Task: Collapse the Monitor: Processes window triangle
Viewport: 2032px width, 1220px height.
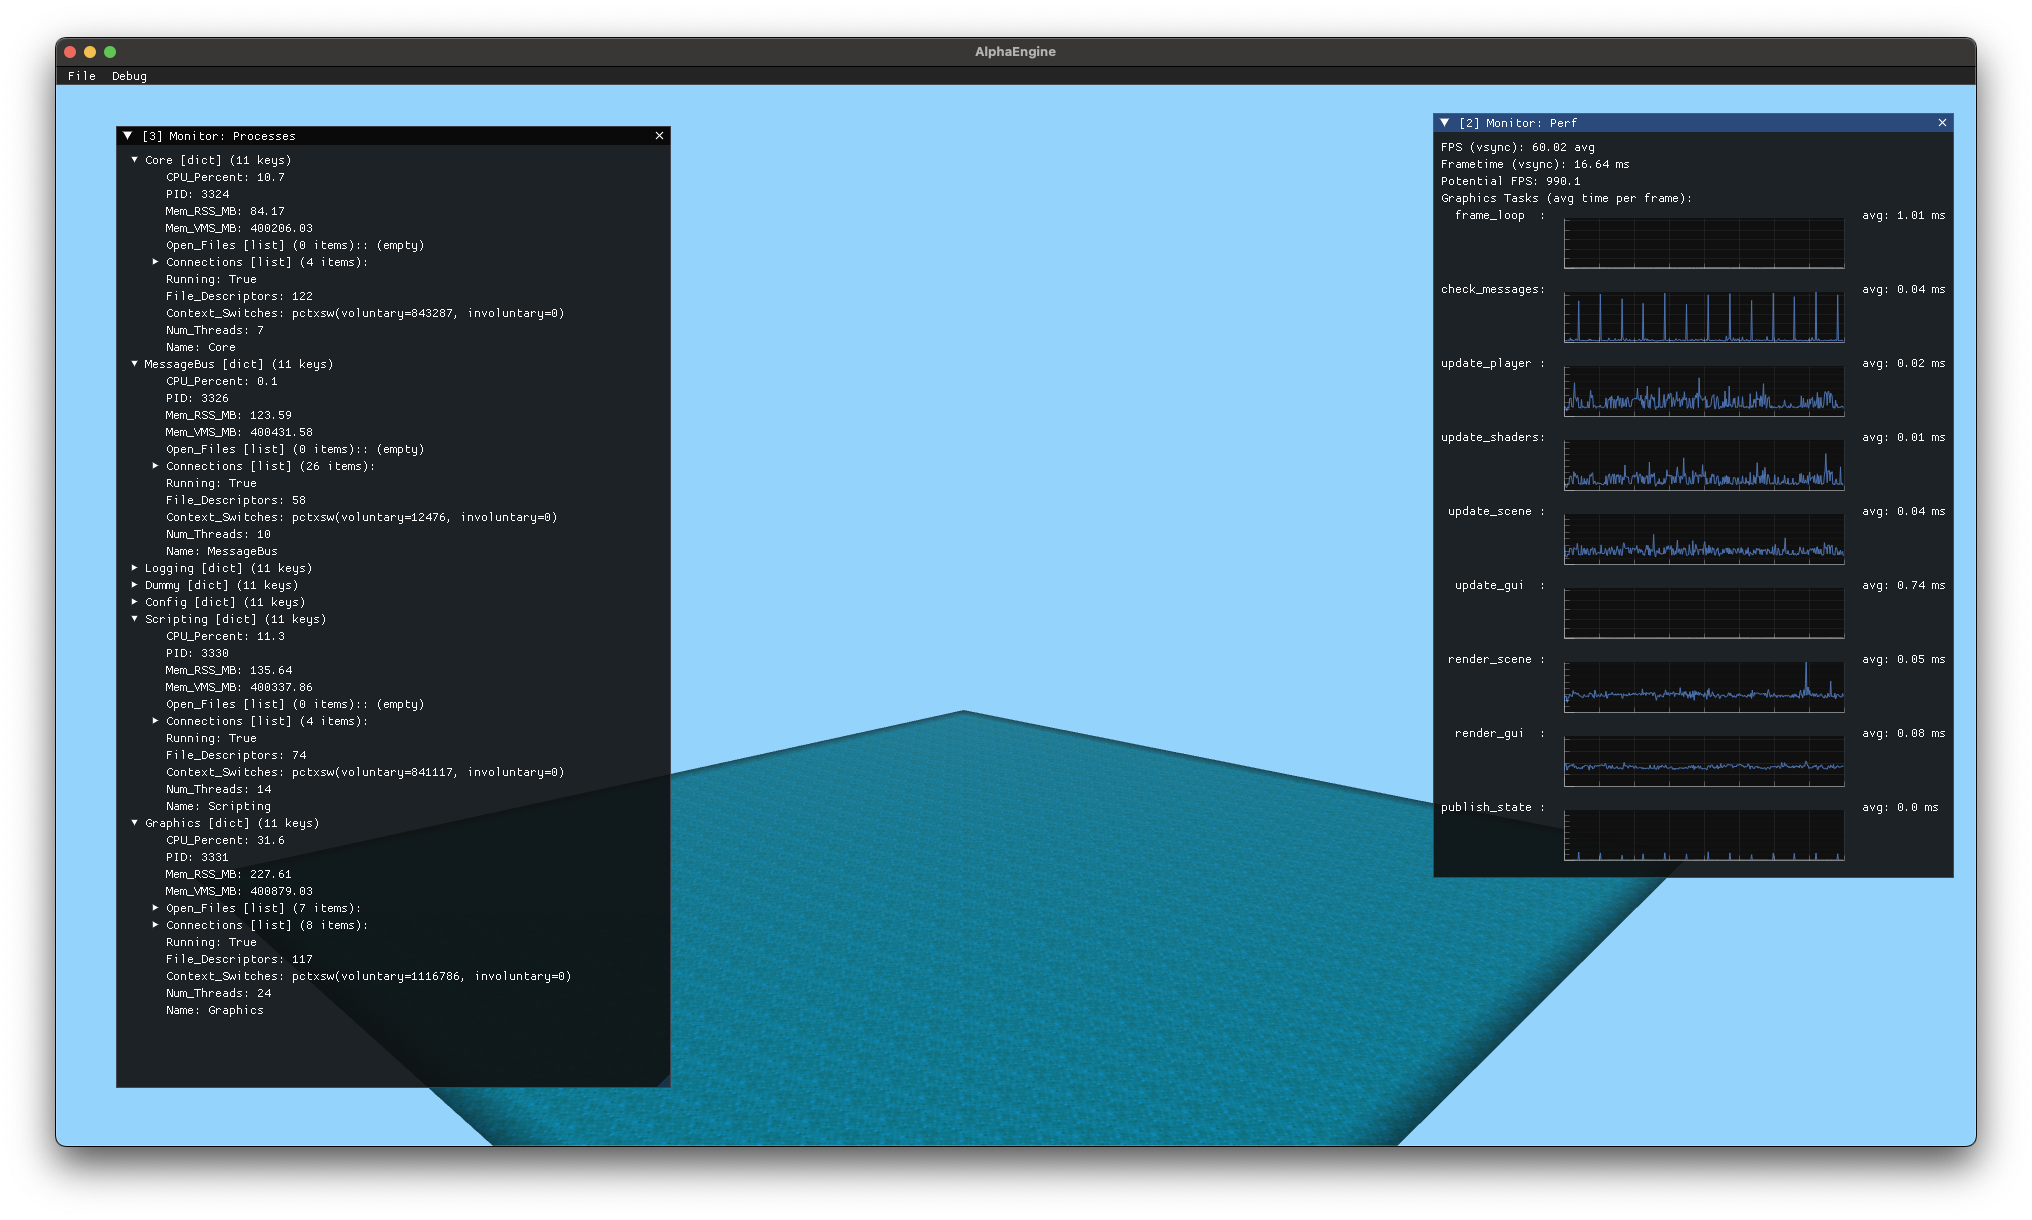Action: click(x=128, y=136)
